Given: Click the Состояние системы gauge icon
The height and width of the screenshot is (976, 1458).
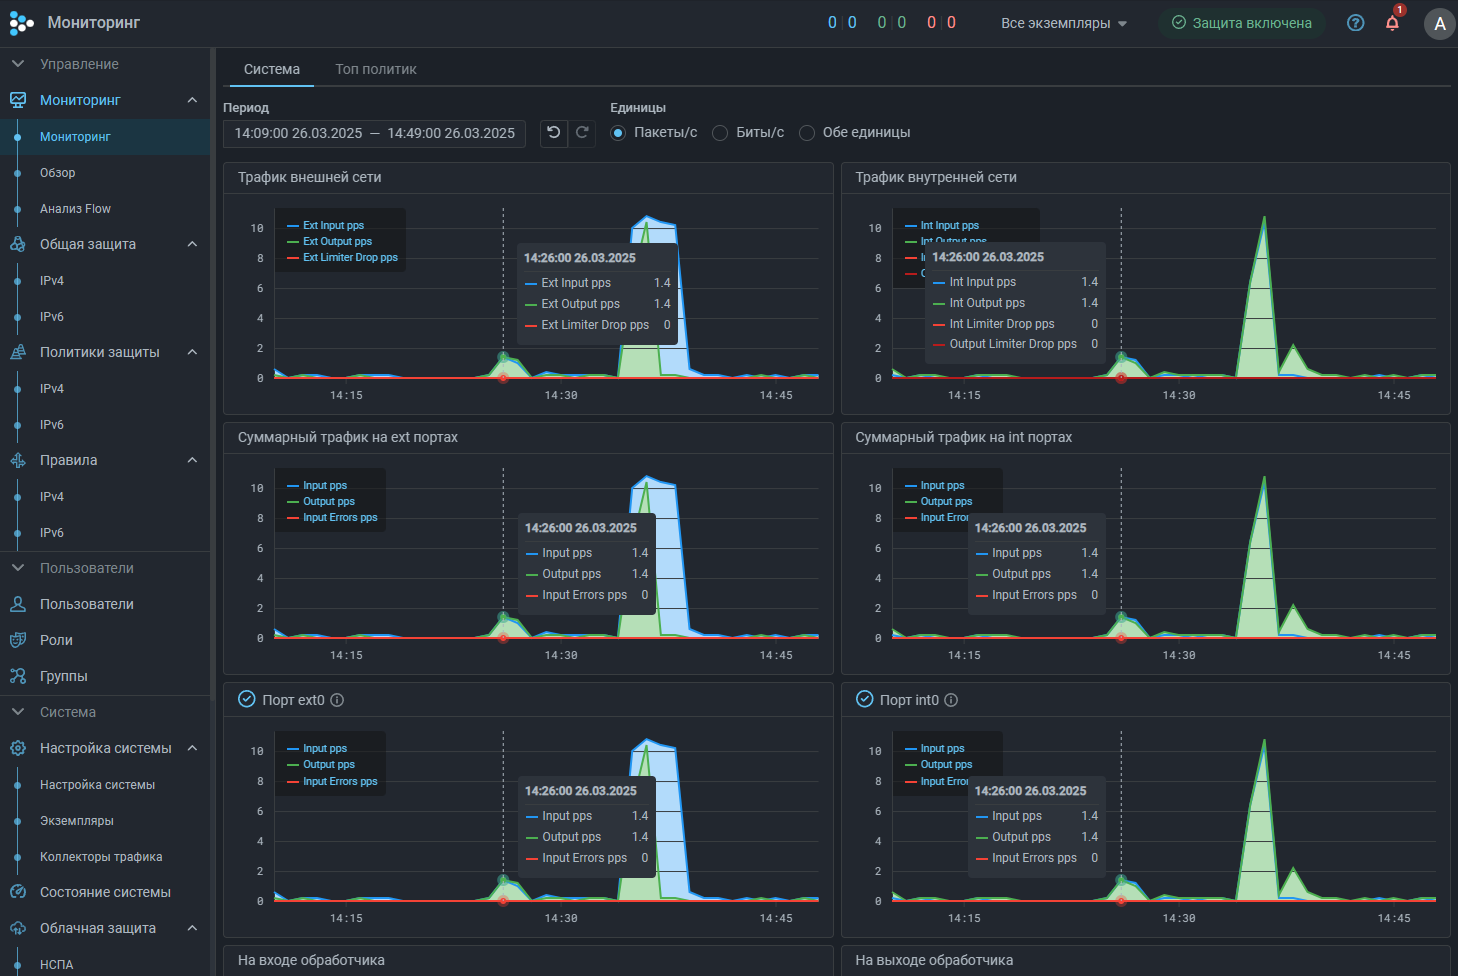Looking at the screenshot, I should click(18, 892).
